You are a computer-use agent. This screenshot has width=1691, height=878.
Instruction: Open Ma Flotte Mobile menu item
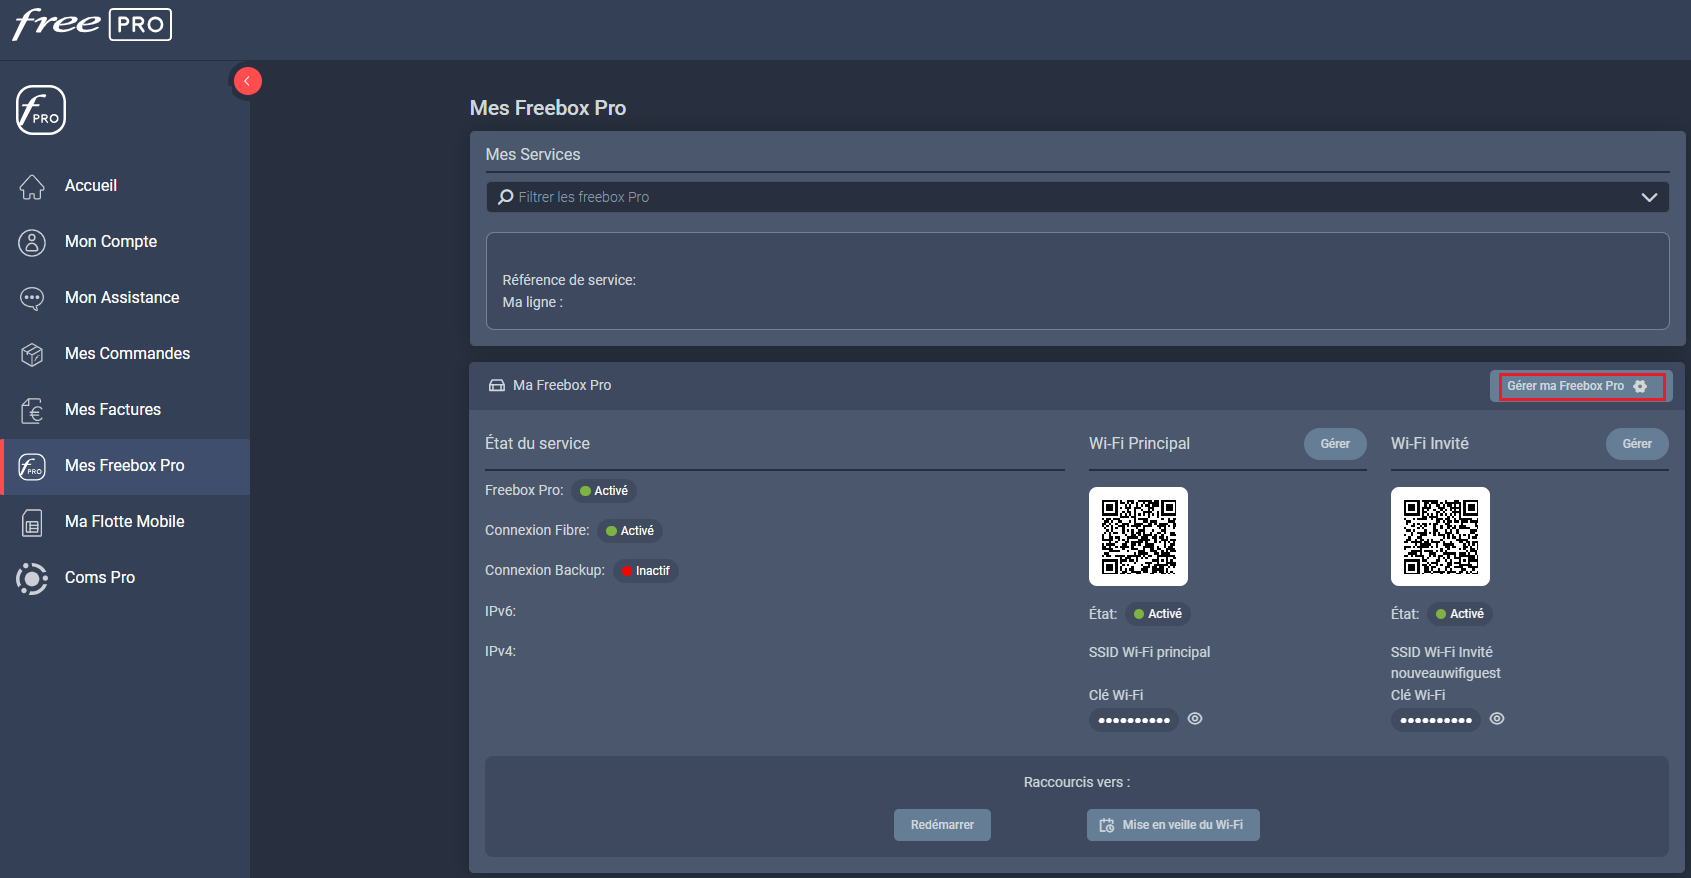click(125, 522)
